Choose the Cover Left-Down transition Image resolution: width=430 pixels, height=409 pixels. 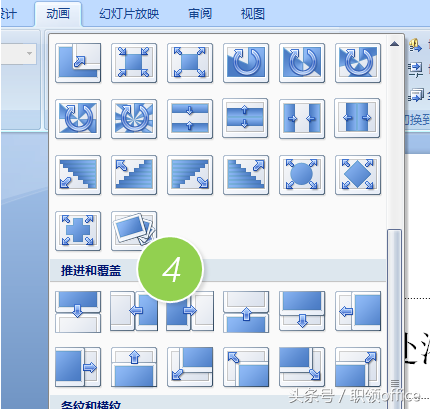pyautogui.click(x=190, y=367)
